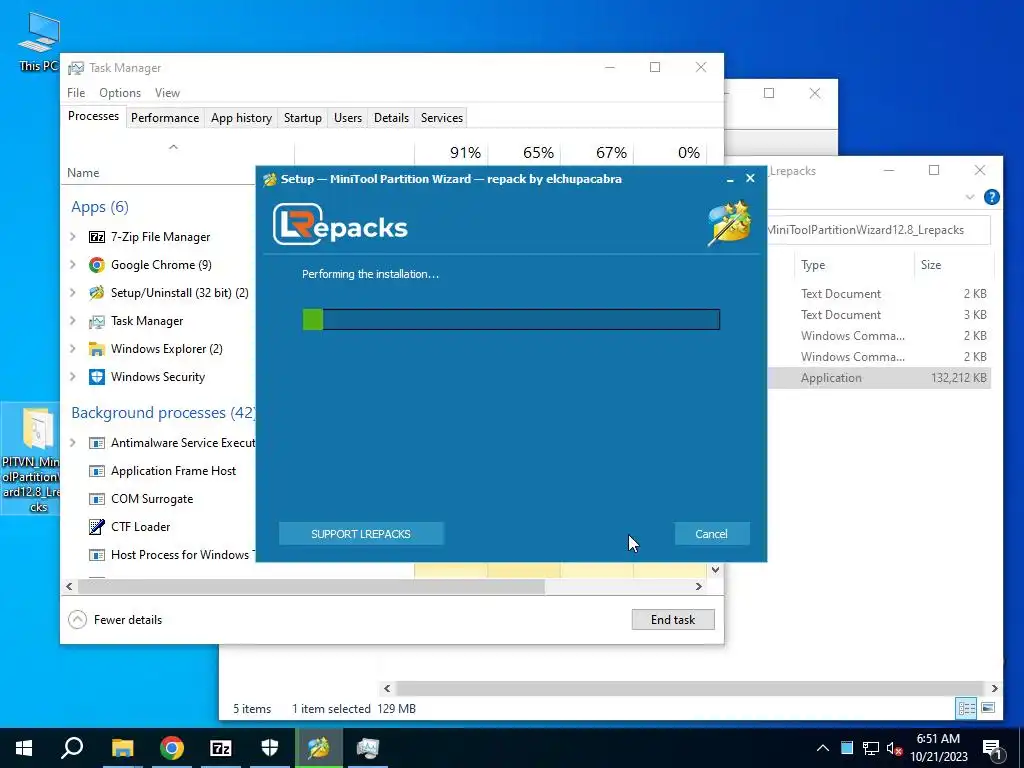Click the Explorer horizontal scrollbar
Viewport: 1024px width, 768px height.
coord(689,688)
